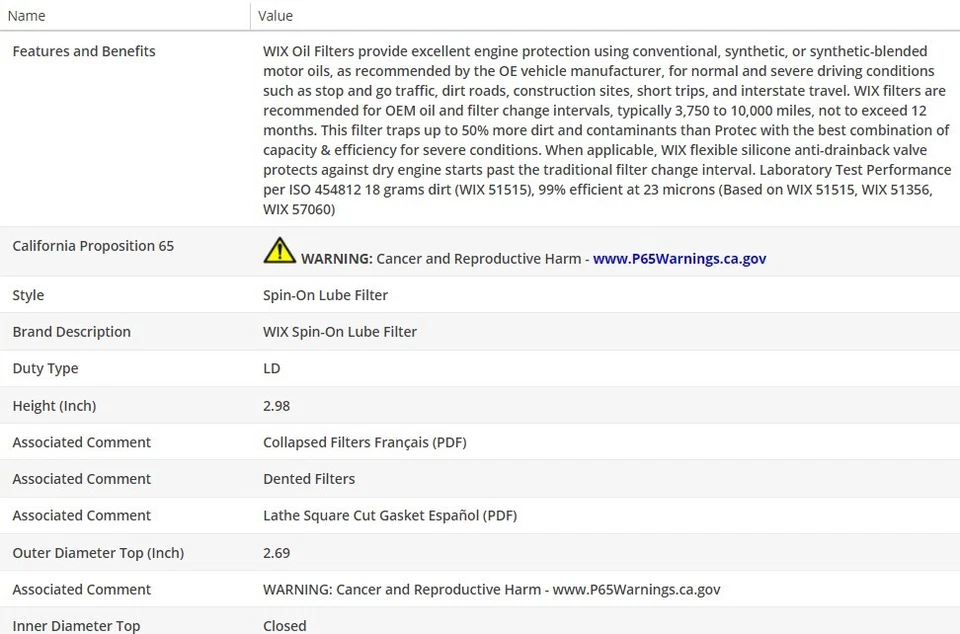Screen dimensions: 960x634
Task: Click the Name column header
Action: pos(27,15)
